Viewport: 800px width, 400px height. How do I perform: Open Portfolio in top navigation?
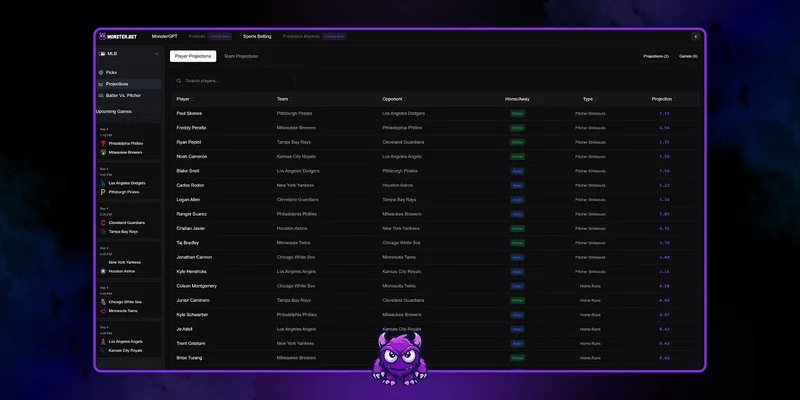coord(197,37)
